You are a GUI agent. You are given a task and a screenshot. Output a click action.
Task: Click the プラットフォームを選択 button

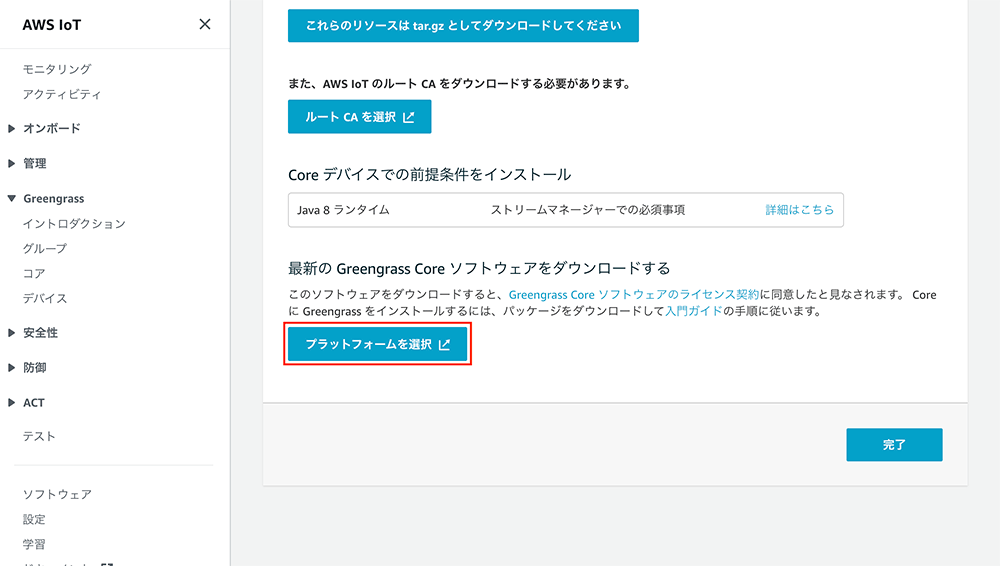point(377,344)
